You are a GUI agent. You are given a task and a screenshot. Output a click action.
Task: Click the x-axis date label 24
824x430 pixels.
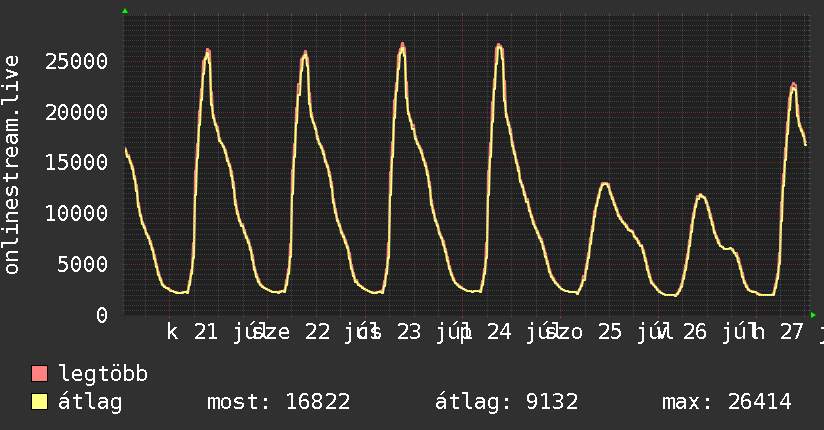click(499, 332)
